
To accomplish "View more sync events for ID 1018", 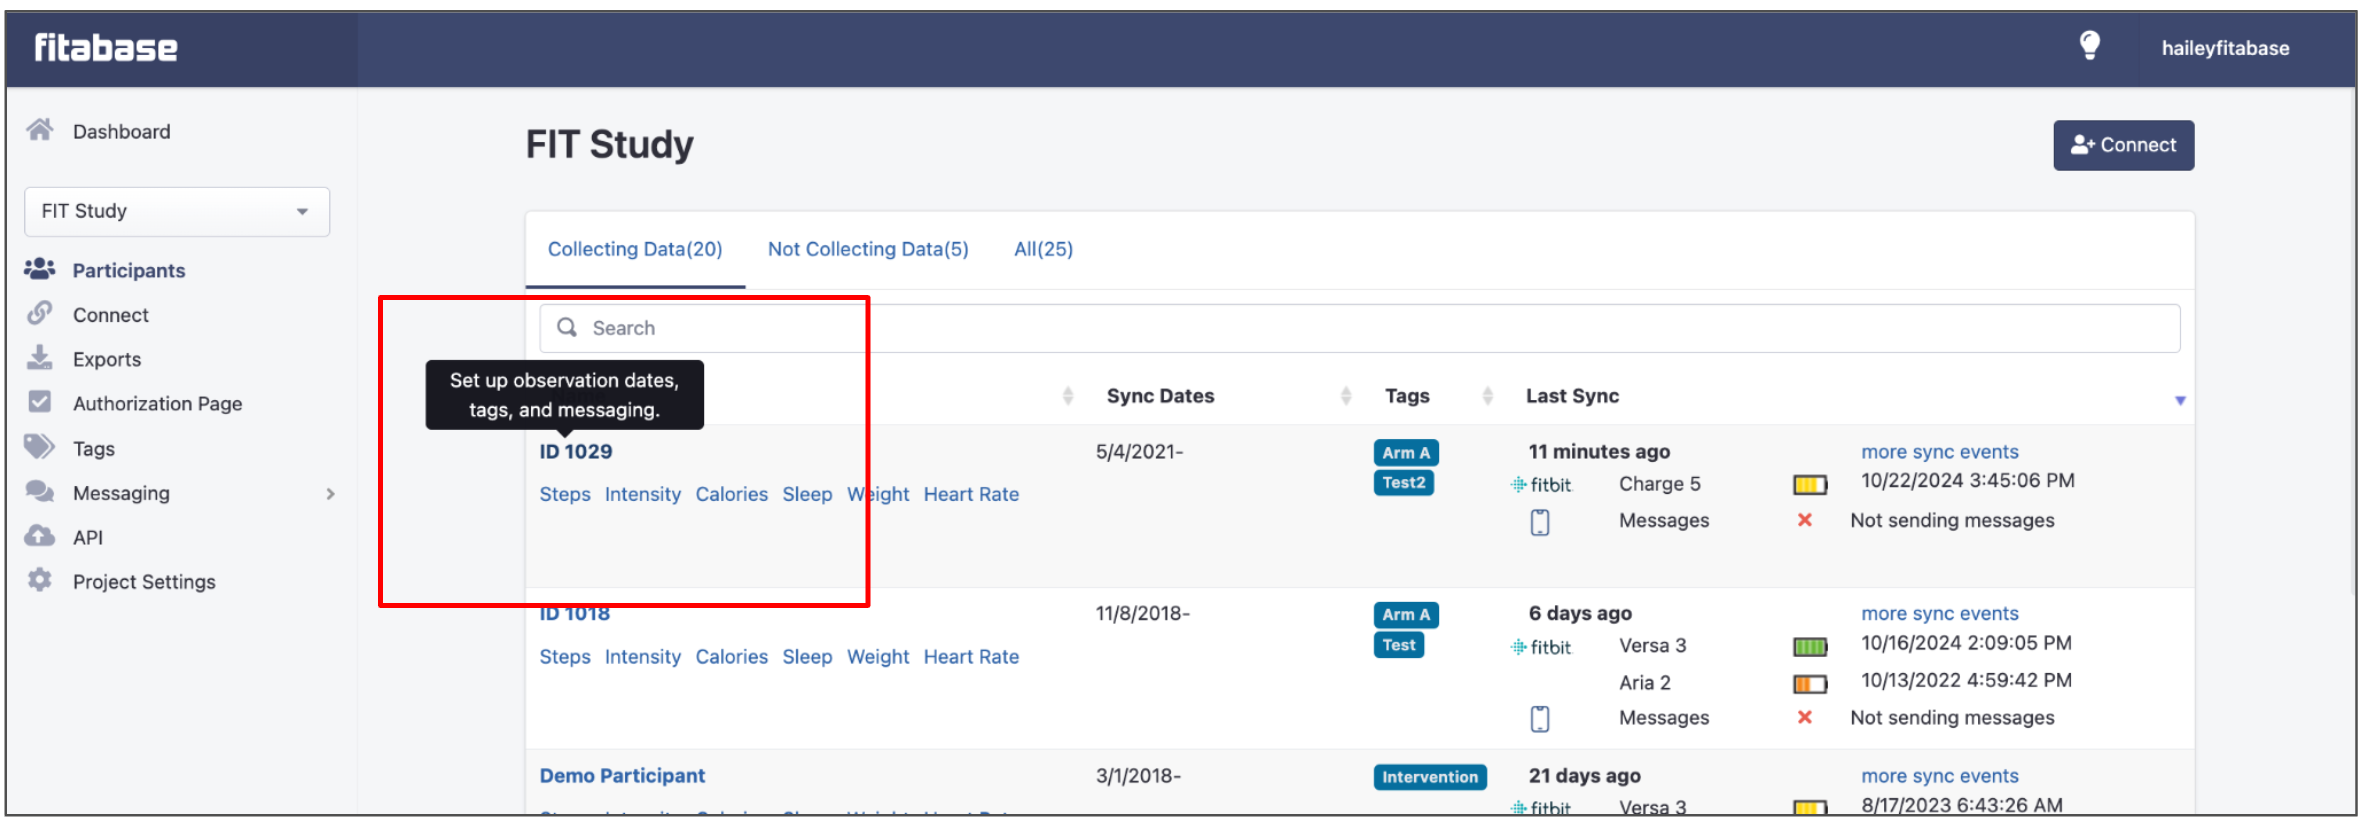I will click(x=1940, y=613).
